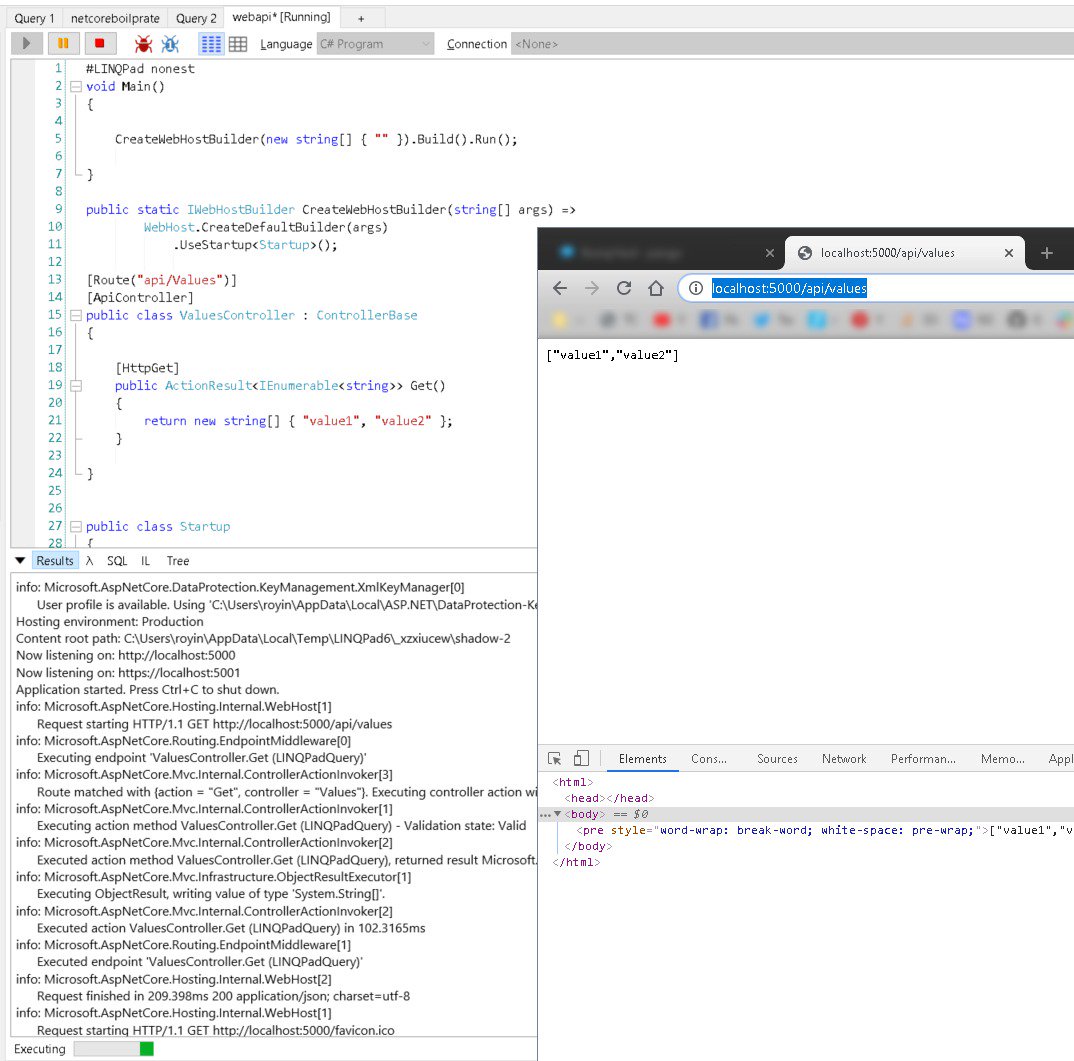Screen dimensions: 1074x1061
Task: Click the LINQPad Execute play button
Action: (27, 44)
